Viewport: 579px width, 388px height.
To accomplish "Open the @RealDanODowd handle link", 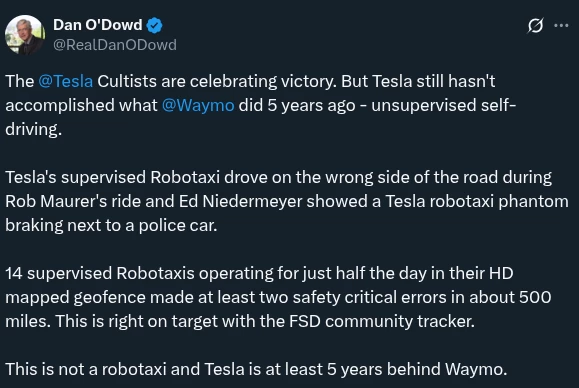I will 115,45.
